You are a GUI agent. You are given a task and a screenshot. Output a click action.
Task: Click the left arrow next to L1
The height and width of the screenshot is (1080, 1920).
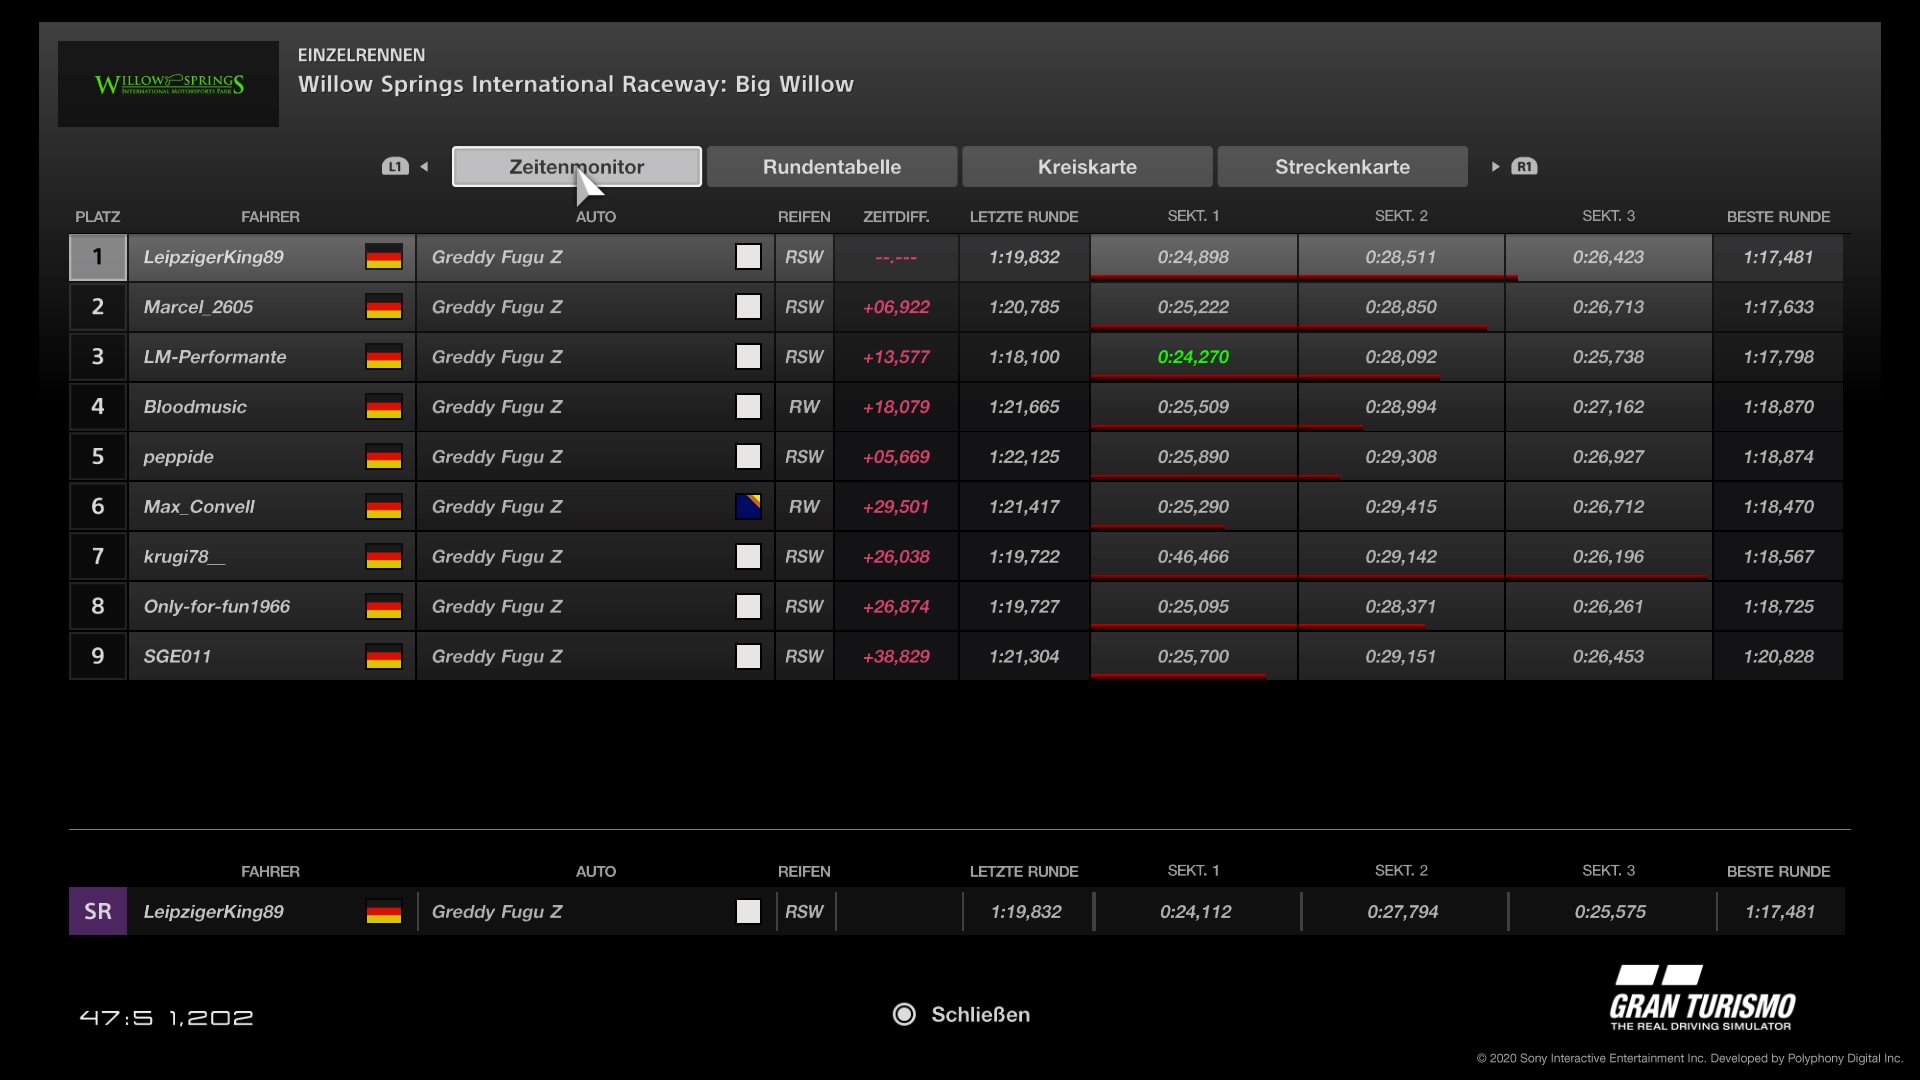point(425,167)
